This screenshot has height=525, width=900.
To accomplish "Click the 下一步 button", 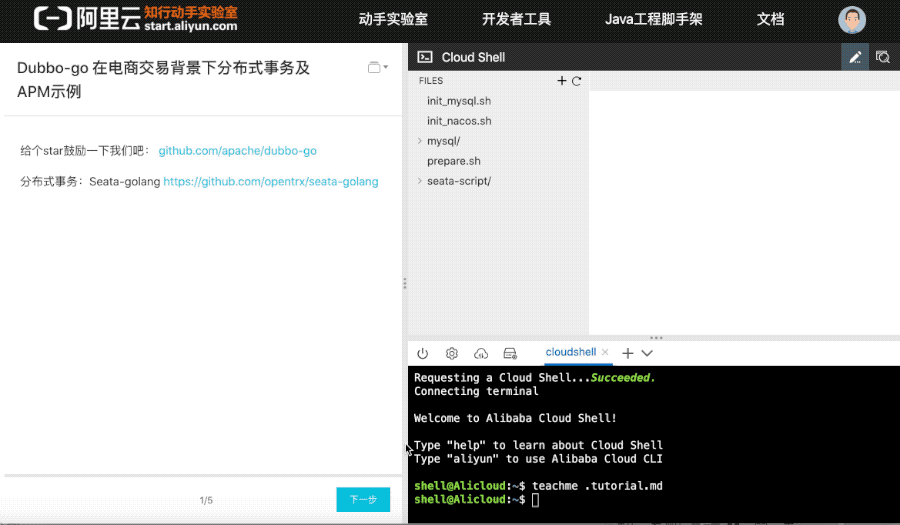I will [363, 500].
